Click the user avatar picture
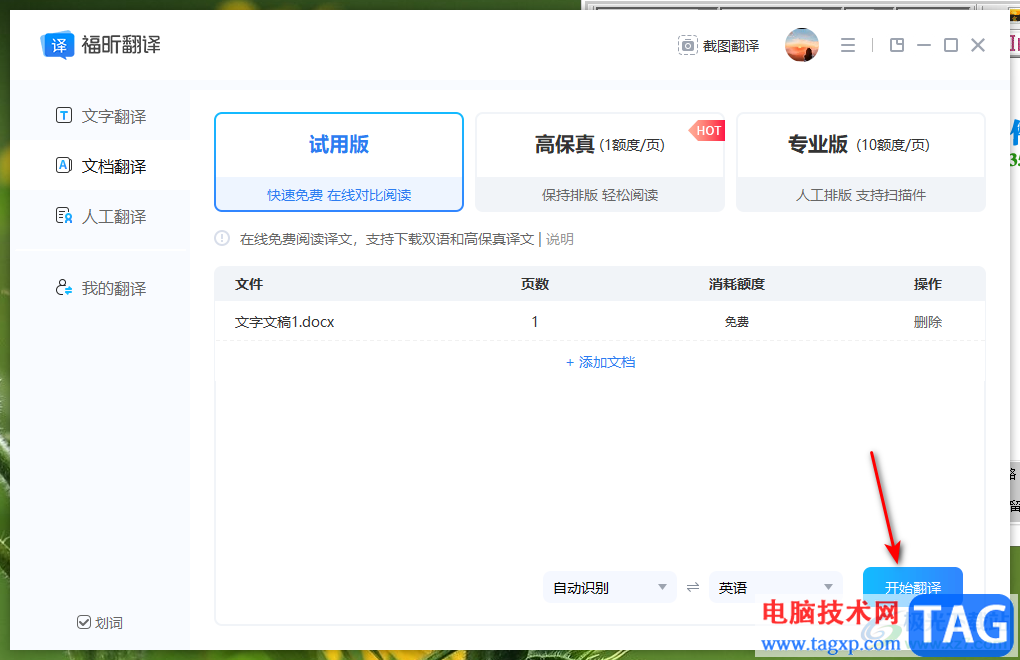 tap(801, 45)
